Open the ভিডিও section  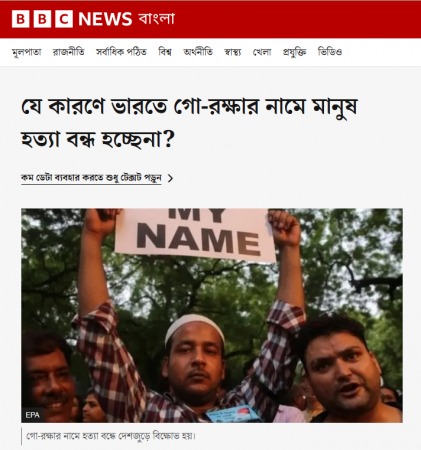pyautogui.click(x=330, y=52)
